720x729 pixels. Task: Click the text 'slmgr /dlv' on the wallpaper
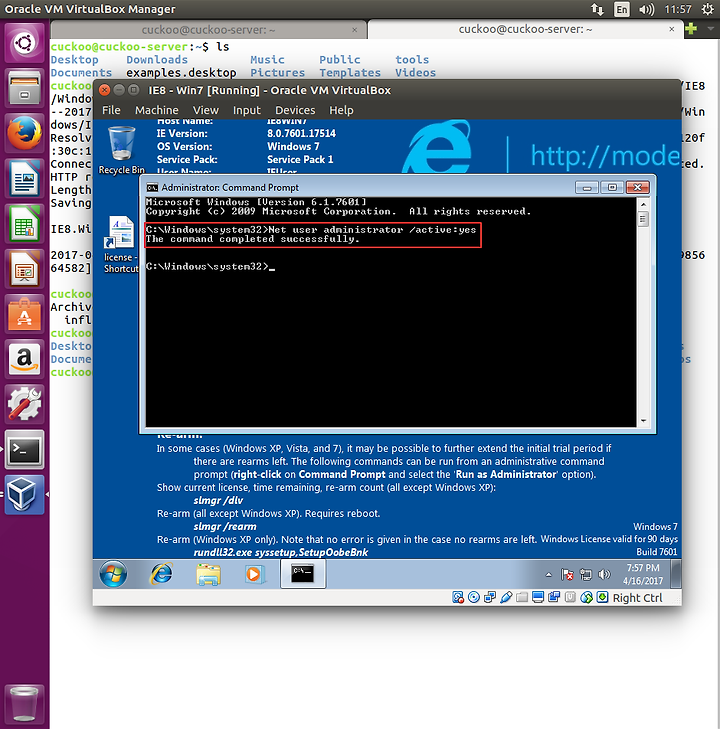click(x=218, y=501)
